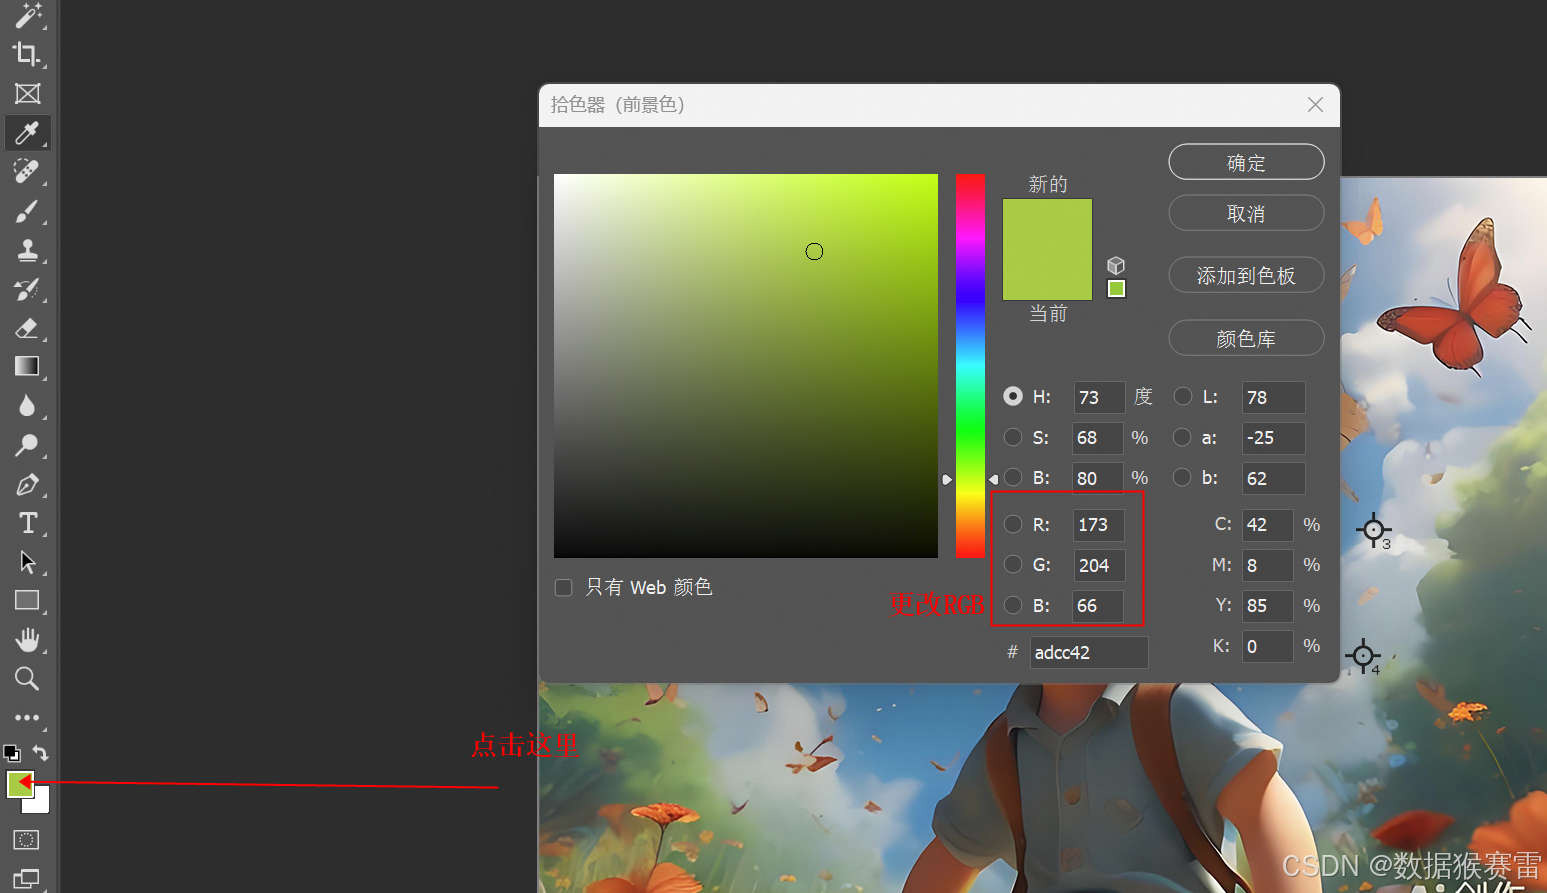Enable the 只有 Web 颜色 checkbox
Screen dimensions: 1547x893
pyautogui.click(x=564, y=588)
